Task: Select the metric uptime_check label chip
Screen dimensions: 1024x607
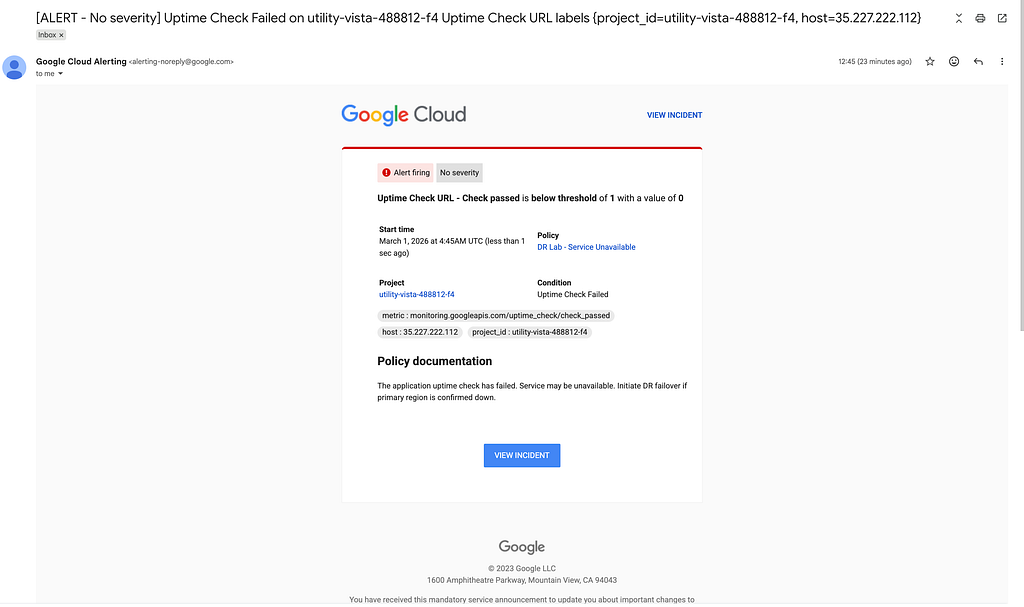Action: pyautogui.click(x=496, y=316)
